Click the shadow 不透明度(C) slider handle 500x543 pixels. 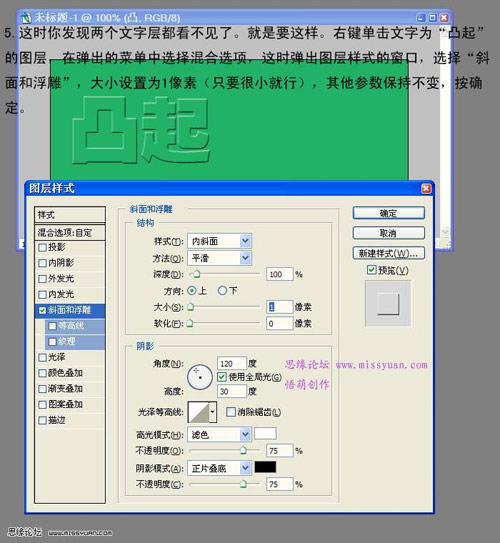click(243, 484)
